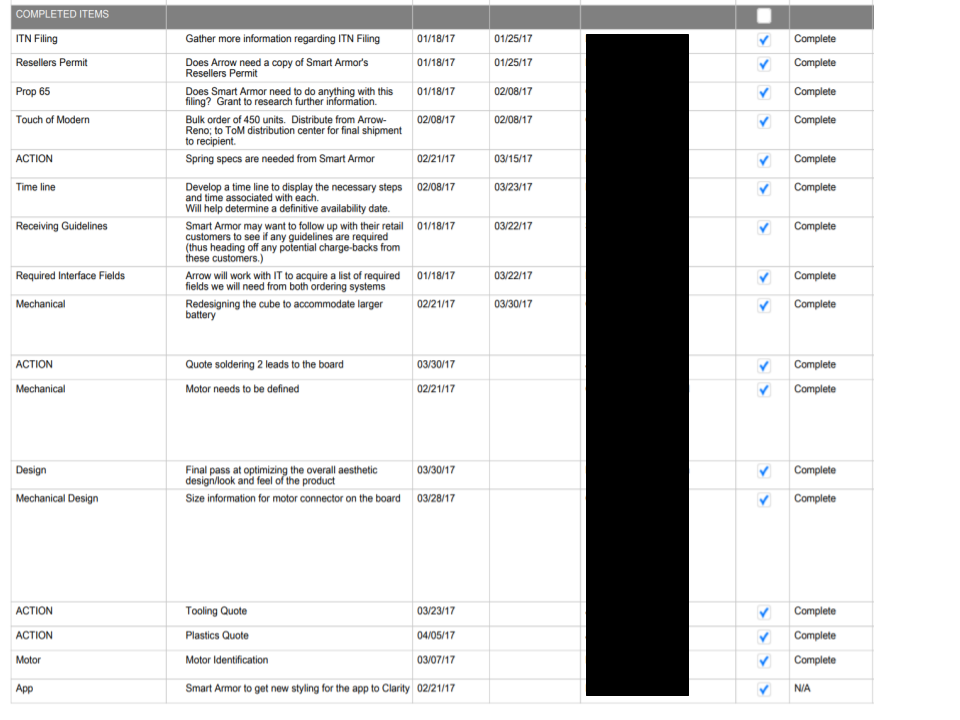Click 'Develop a time line' description
Viewport: 960px width, 720px height.
293,198
